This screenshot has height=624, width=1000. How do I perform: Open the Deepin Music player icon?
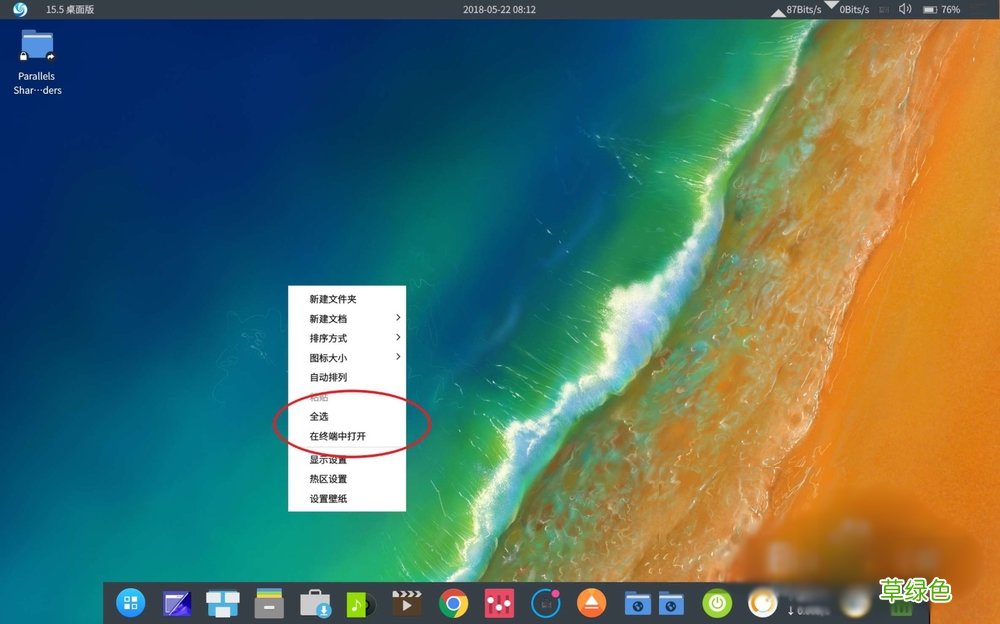tap(360, 603)
